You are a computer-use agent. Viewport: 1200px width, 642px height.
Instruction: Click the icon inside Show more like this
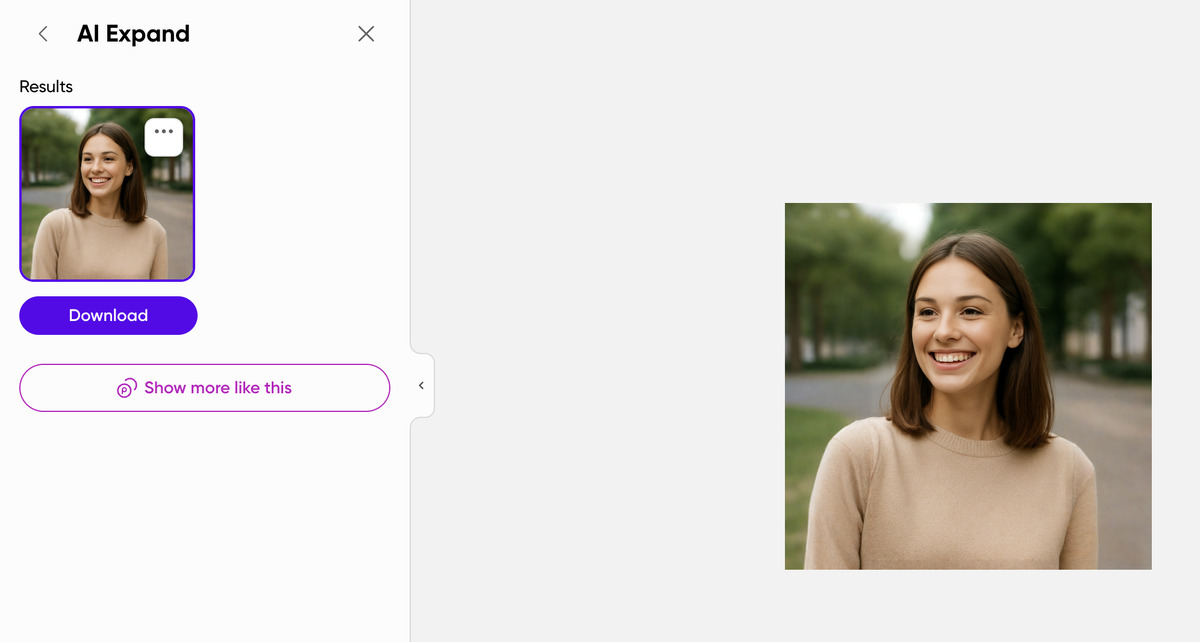coord(127,388)
